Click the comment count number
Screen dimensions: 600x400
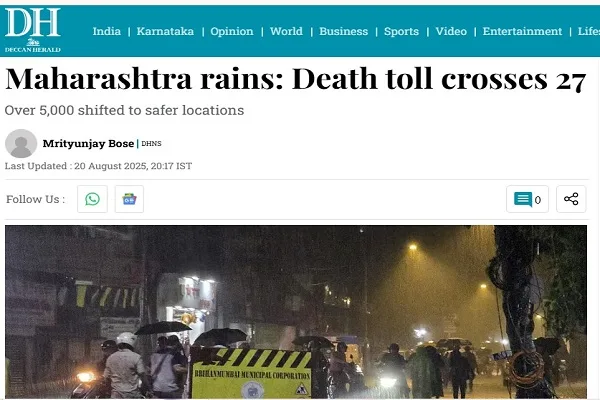coord(538,200)
